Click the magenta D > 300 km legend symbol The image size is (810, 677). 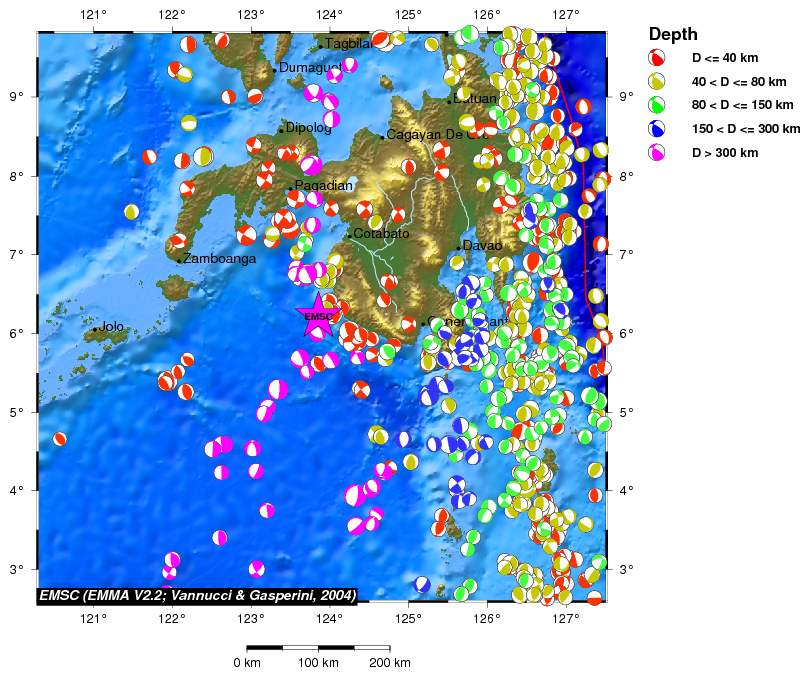click(x=657, y=152)
